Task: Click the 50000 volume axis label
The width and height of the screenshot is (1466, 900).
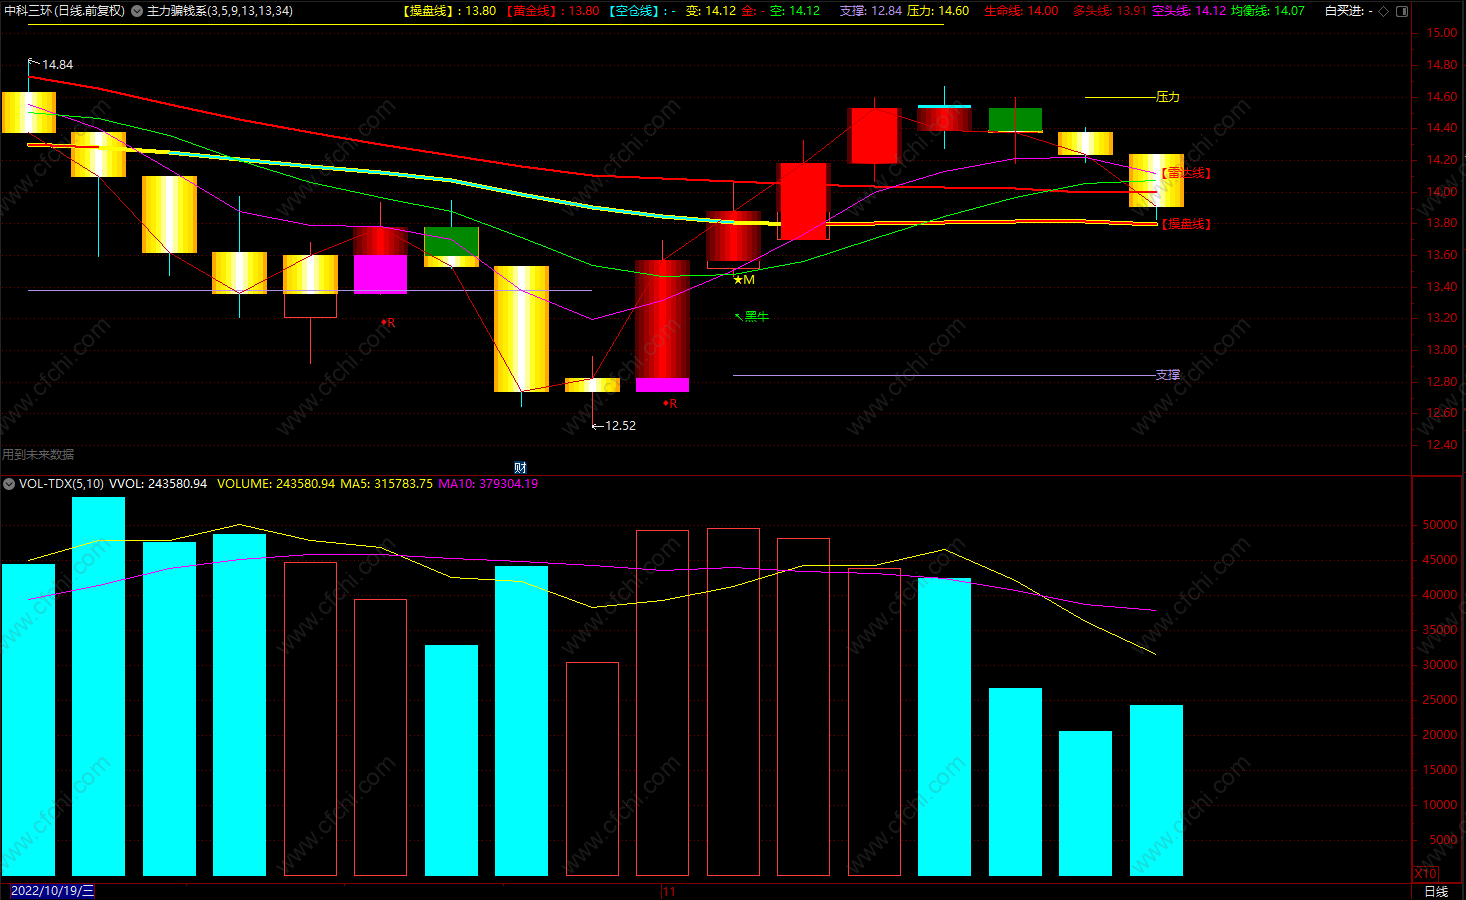Action: (x=1440, y=525)
